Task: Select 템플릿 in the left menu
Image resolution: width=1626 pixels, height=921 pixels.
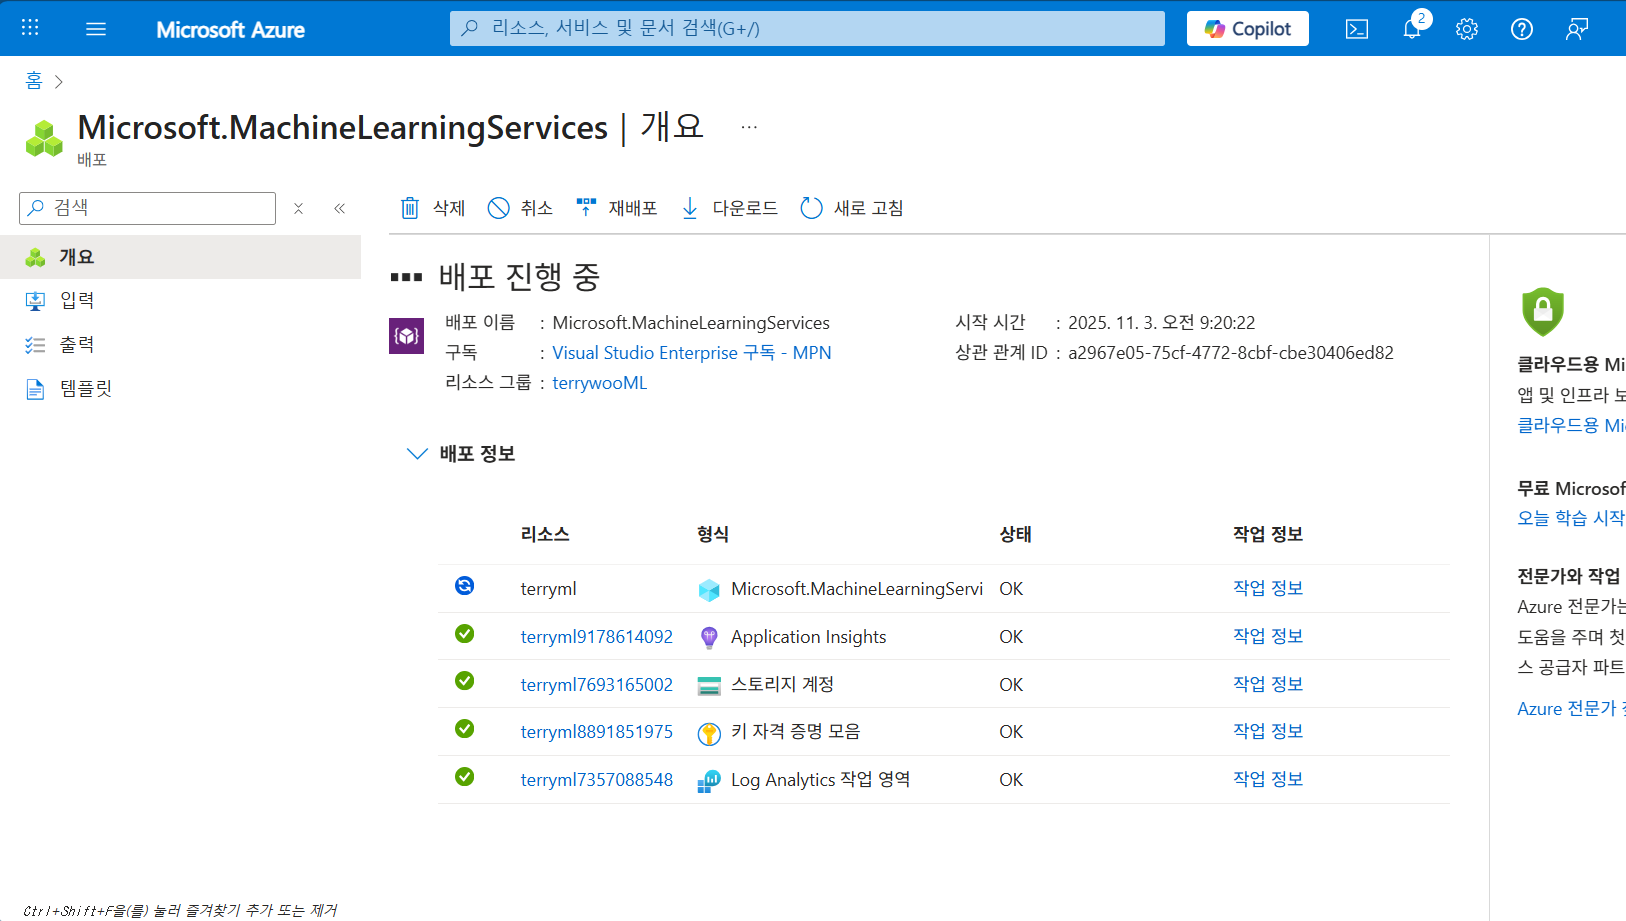Action: 180,389
